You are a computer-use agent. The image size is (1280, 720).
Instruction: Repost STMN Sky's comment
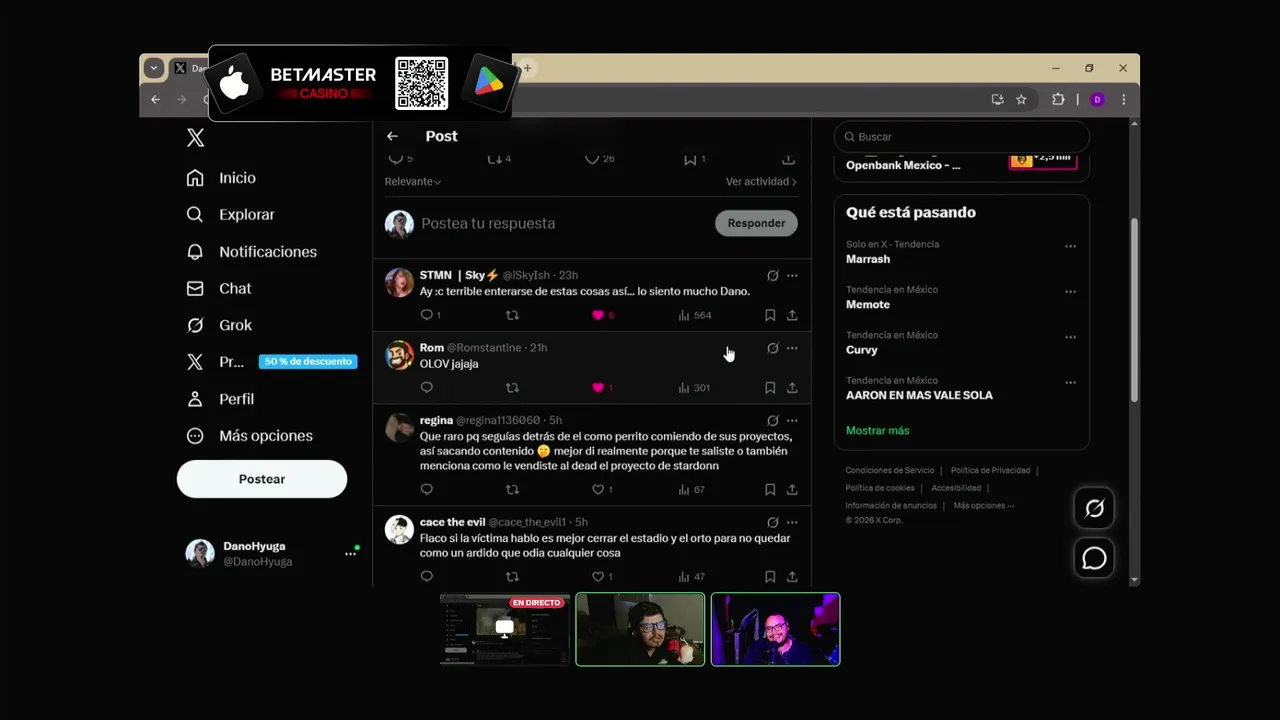pos(512,315)
